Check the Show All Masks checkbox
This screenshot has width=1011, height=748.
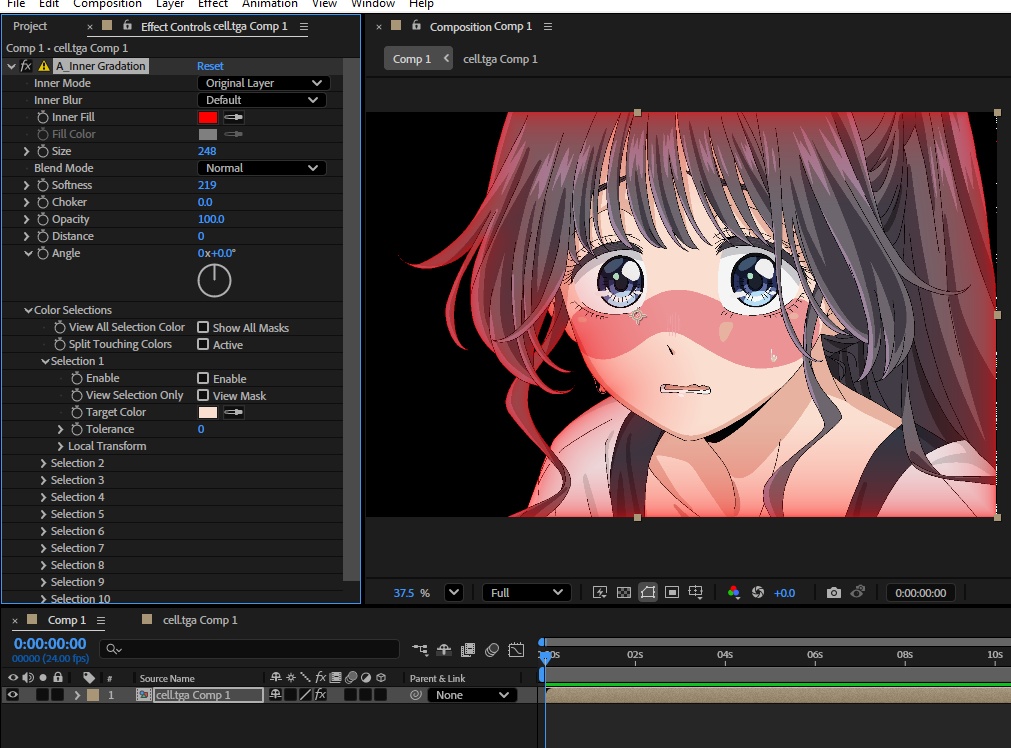coord(203,327)
